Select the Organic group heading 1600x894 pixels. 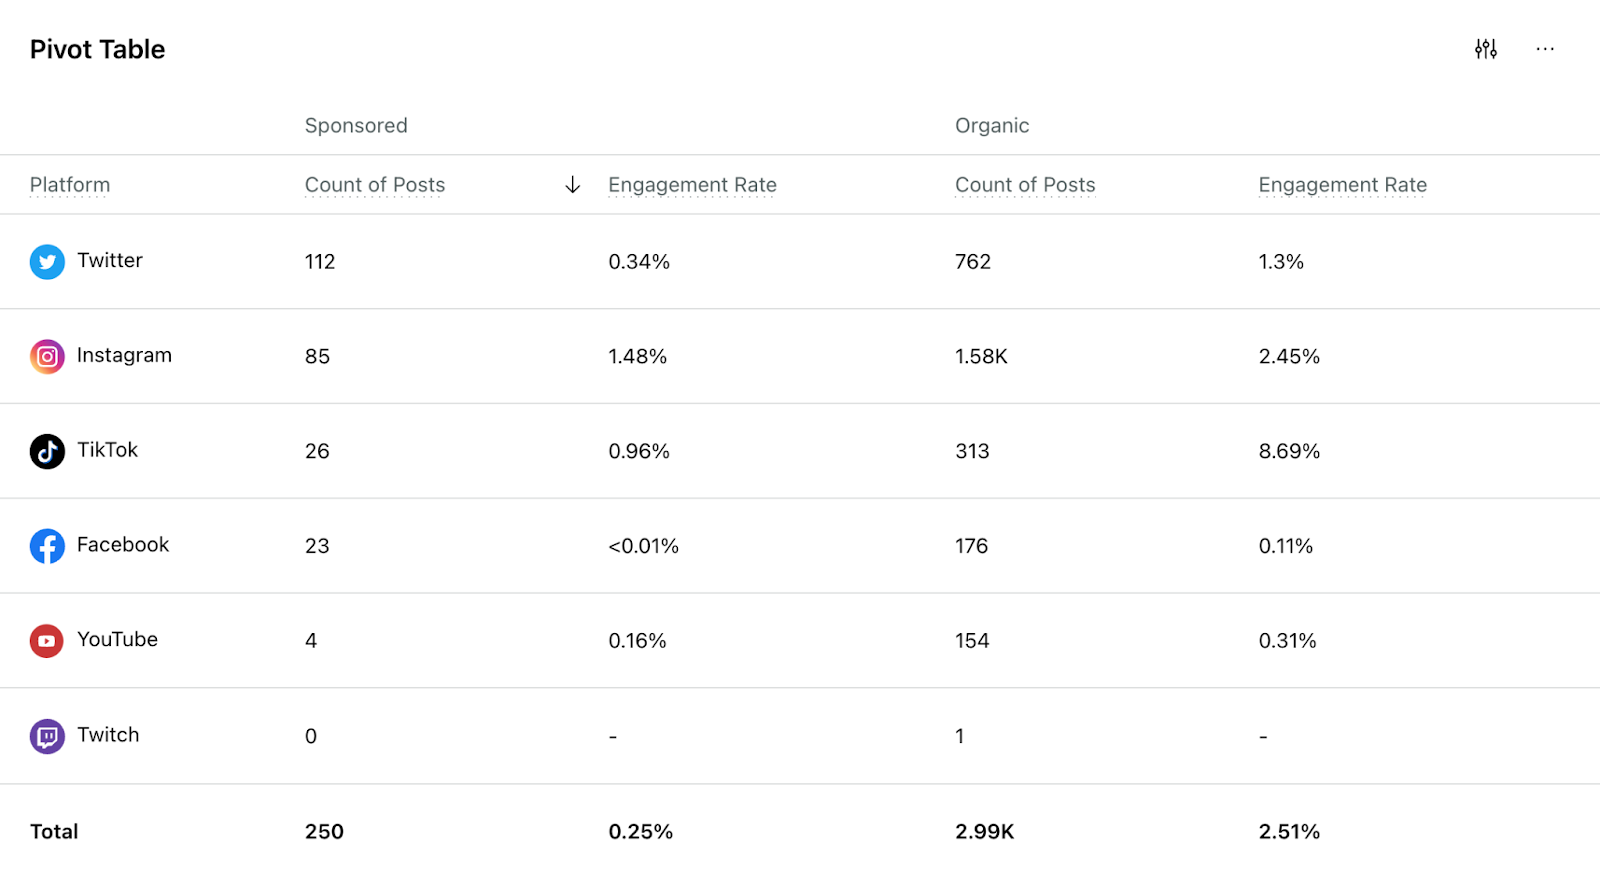point(992,126)
